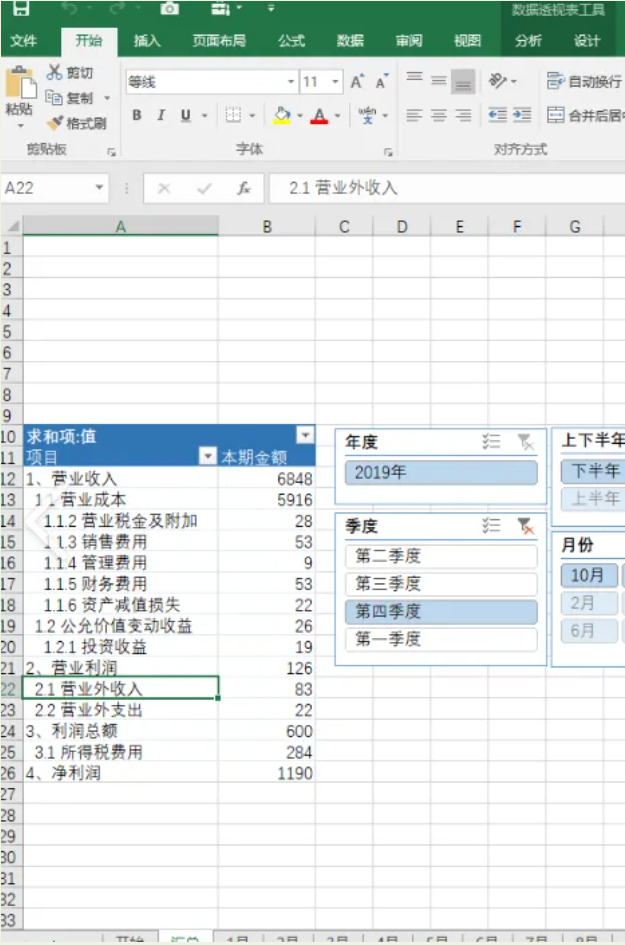Open the font group dialog launcher
Screen dimensions: 625x945
point(388,152)
